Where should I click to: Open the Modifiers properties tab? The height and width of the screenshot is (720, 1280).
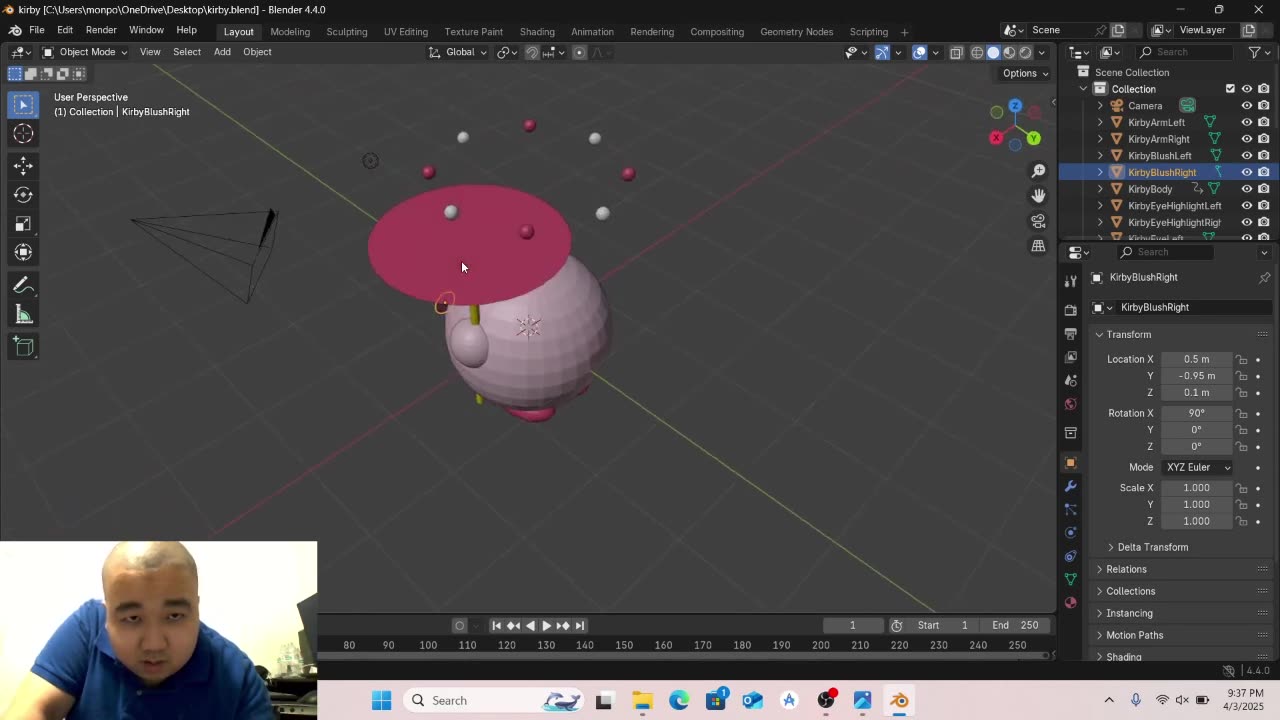coord(1071,486)
